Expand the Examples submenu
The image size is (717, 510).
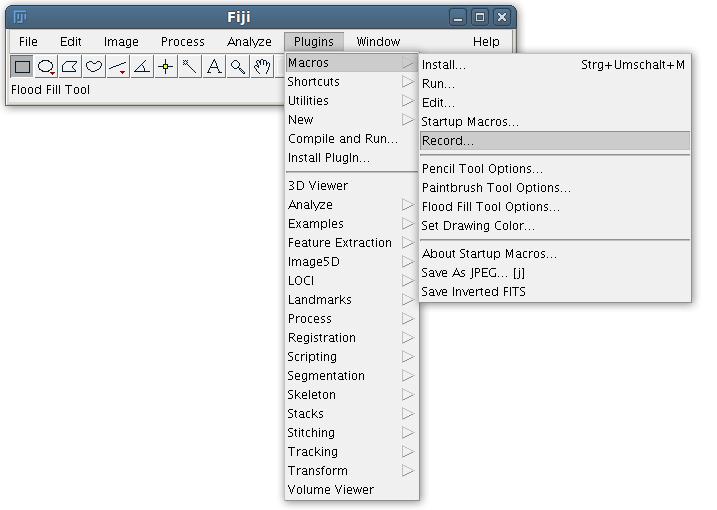[x=351, y=224]
